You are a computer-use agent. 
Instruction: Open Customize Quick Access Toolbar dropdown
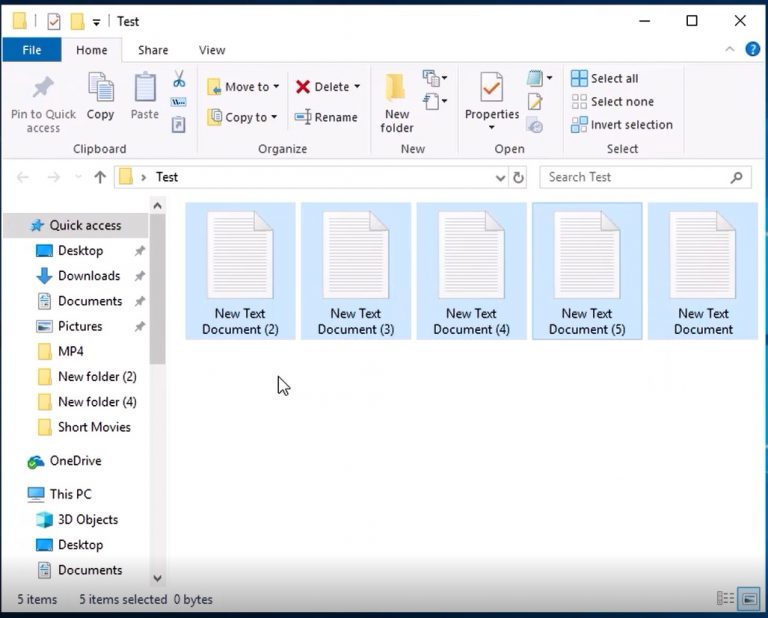(x=96, y=22)
